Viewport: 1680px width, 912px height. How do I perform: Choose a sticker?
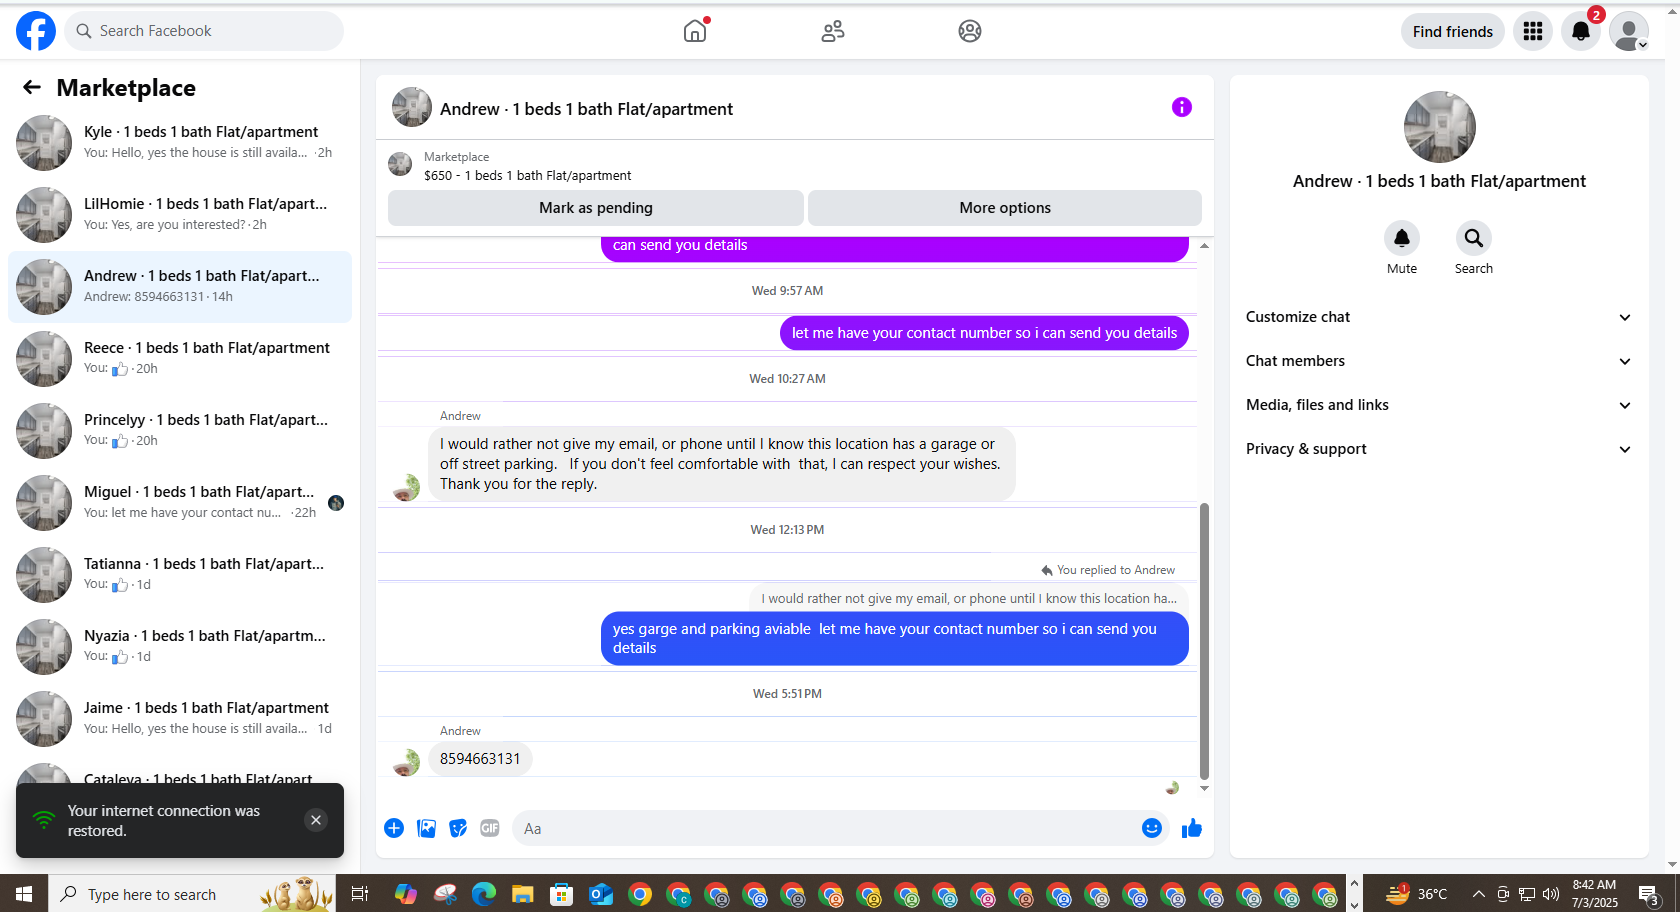[458, 828]
